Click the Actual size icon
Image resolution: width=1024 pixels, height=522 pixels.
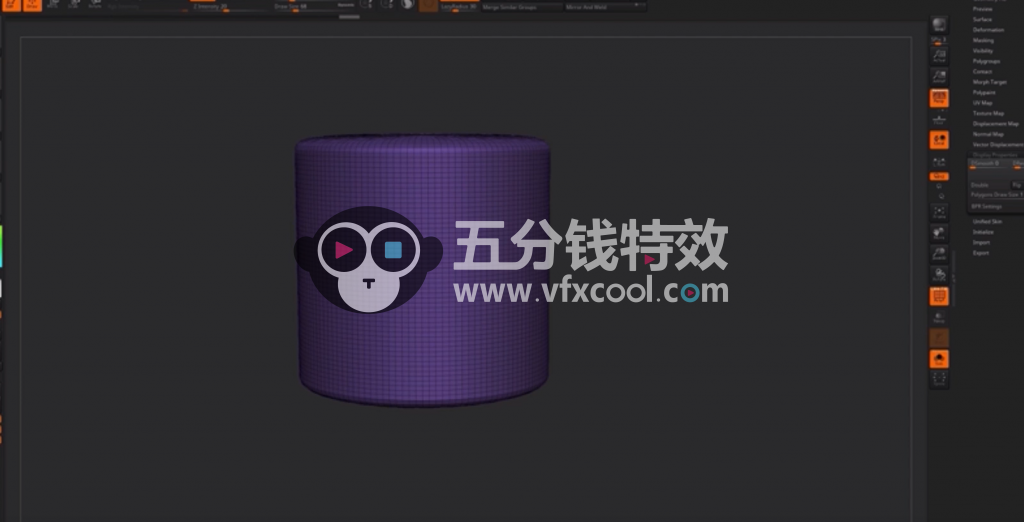point(939,56)
